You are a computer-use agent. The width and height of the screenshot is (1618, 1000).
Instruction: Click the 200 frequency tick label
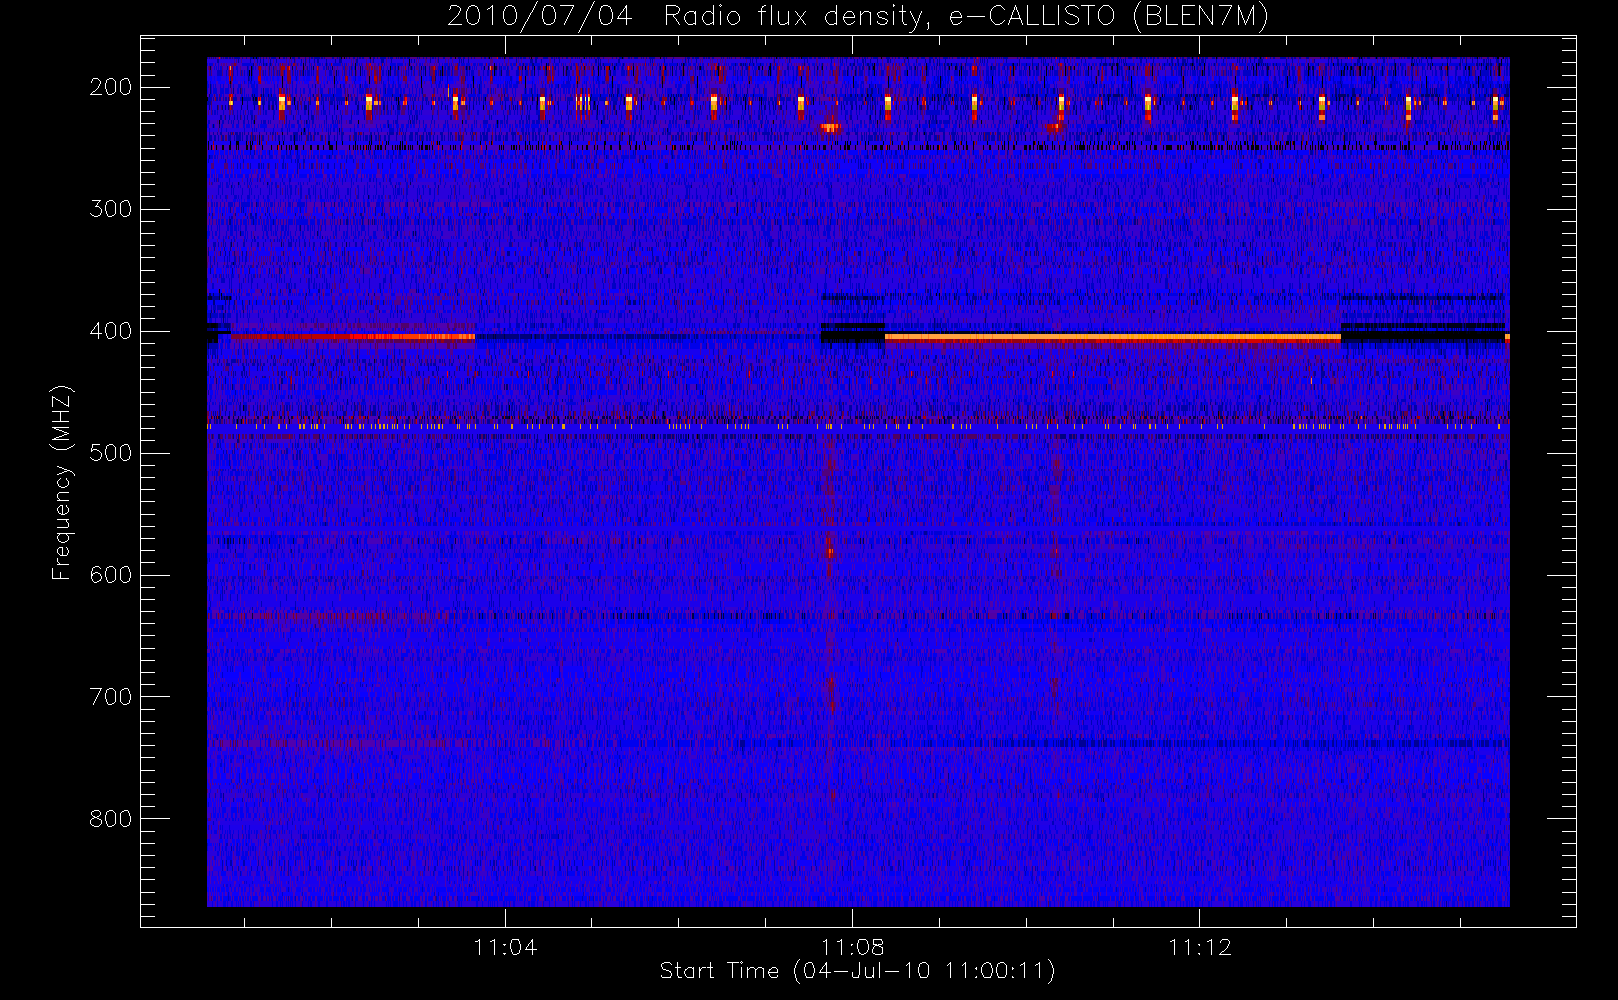tap(111, 87)
